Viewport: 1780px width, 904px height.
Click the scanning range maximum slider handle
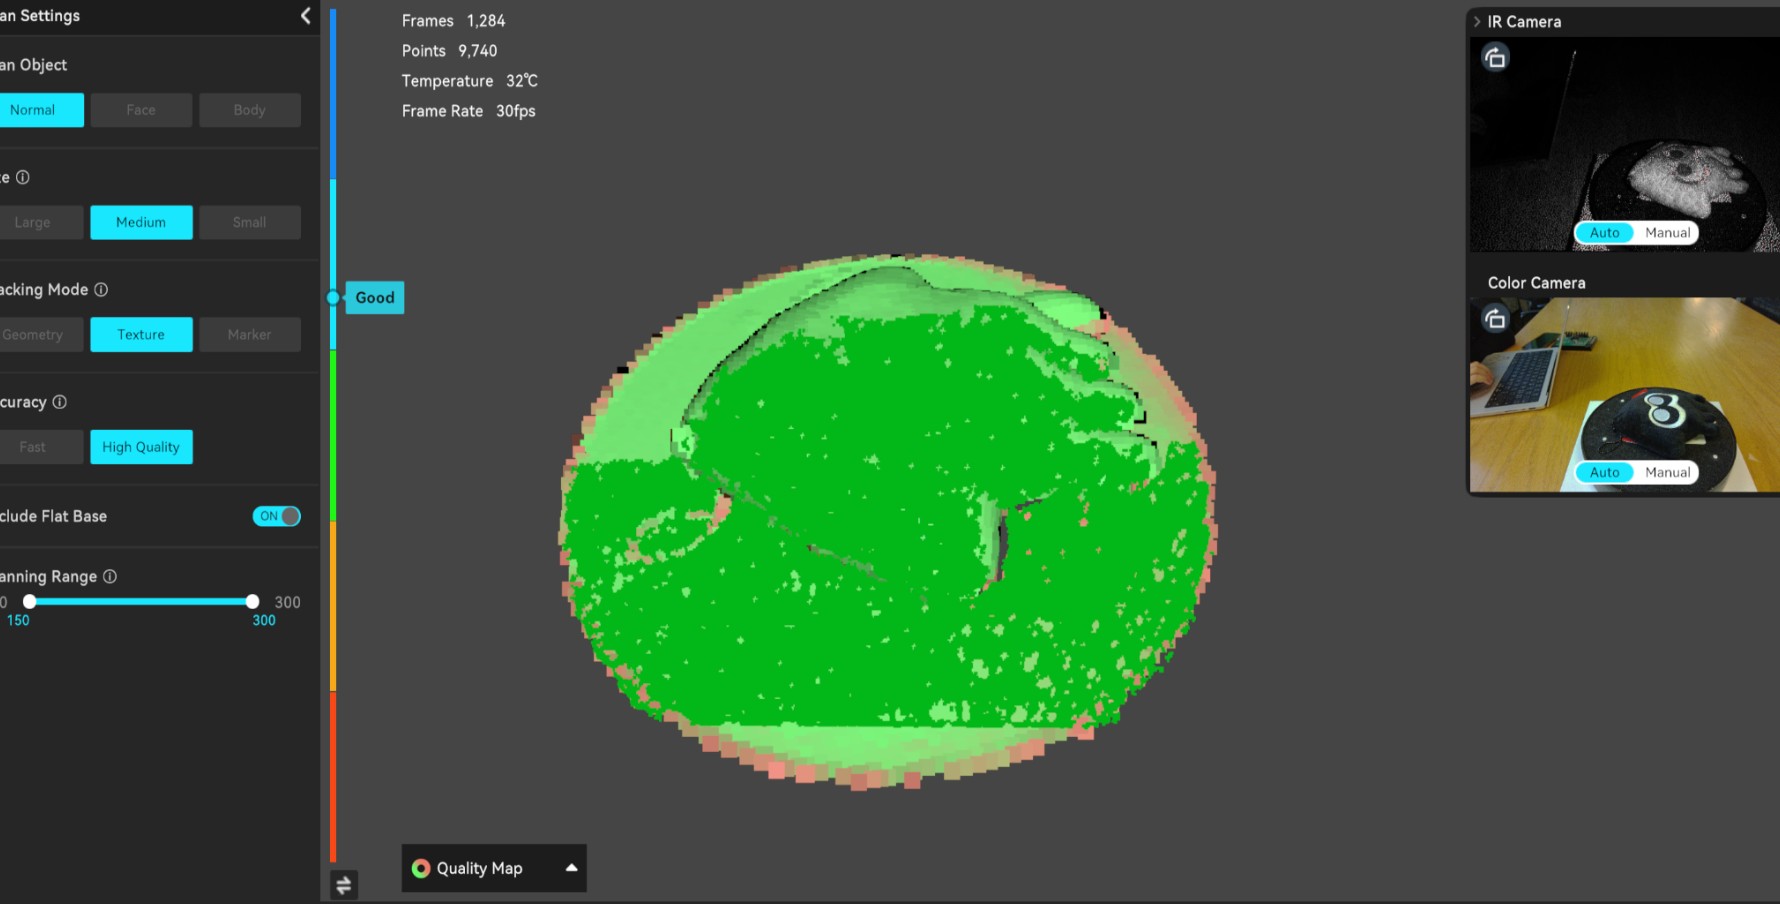coord(252,601)
